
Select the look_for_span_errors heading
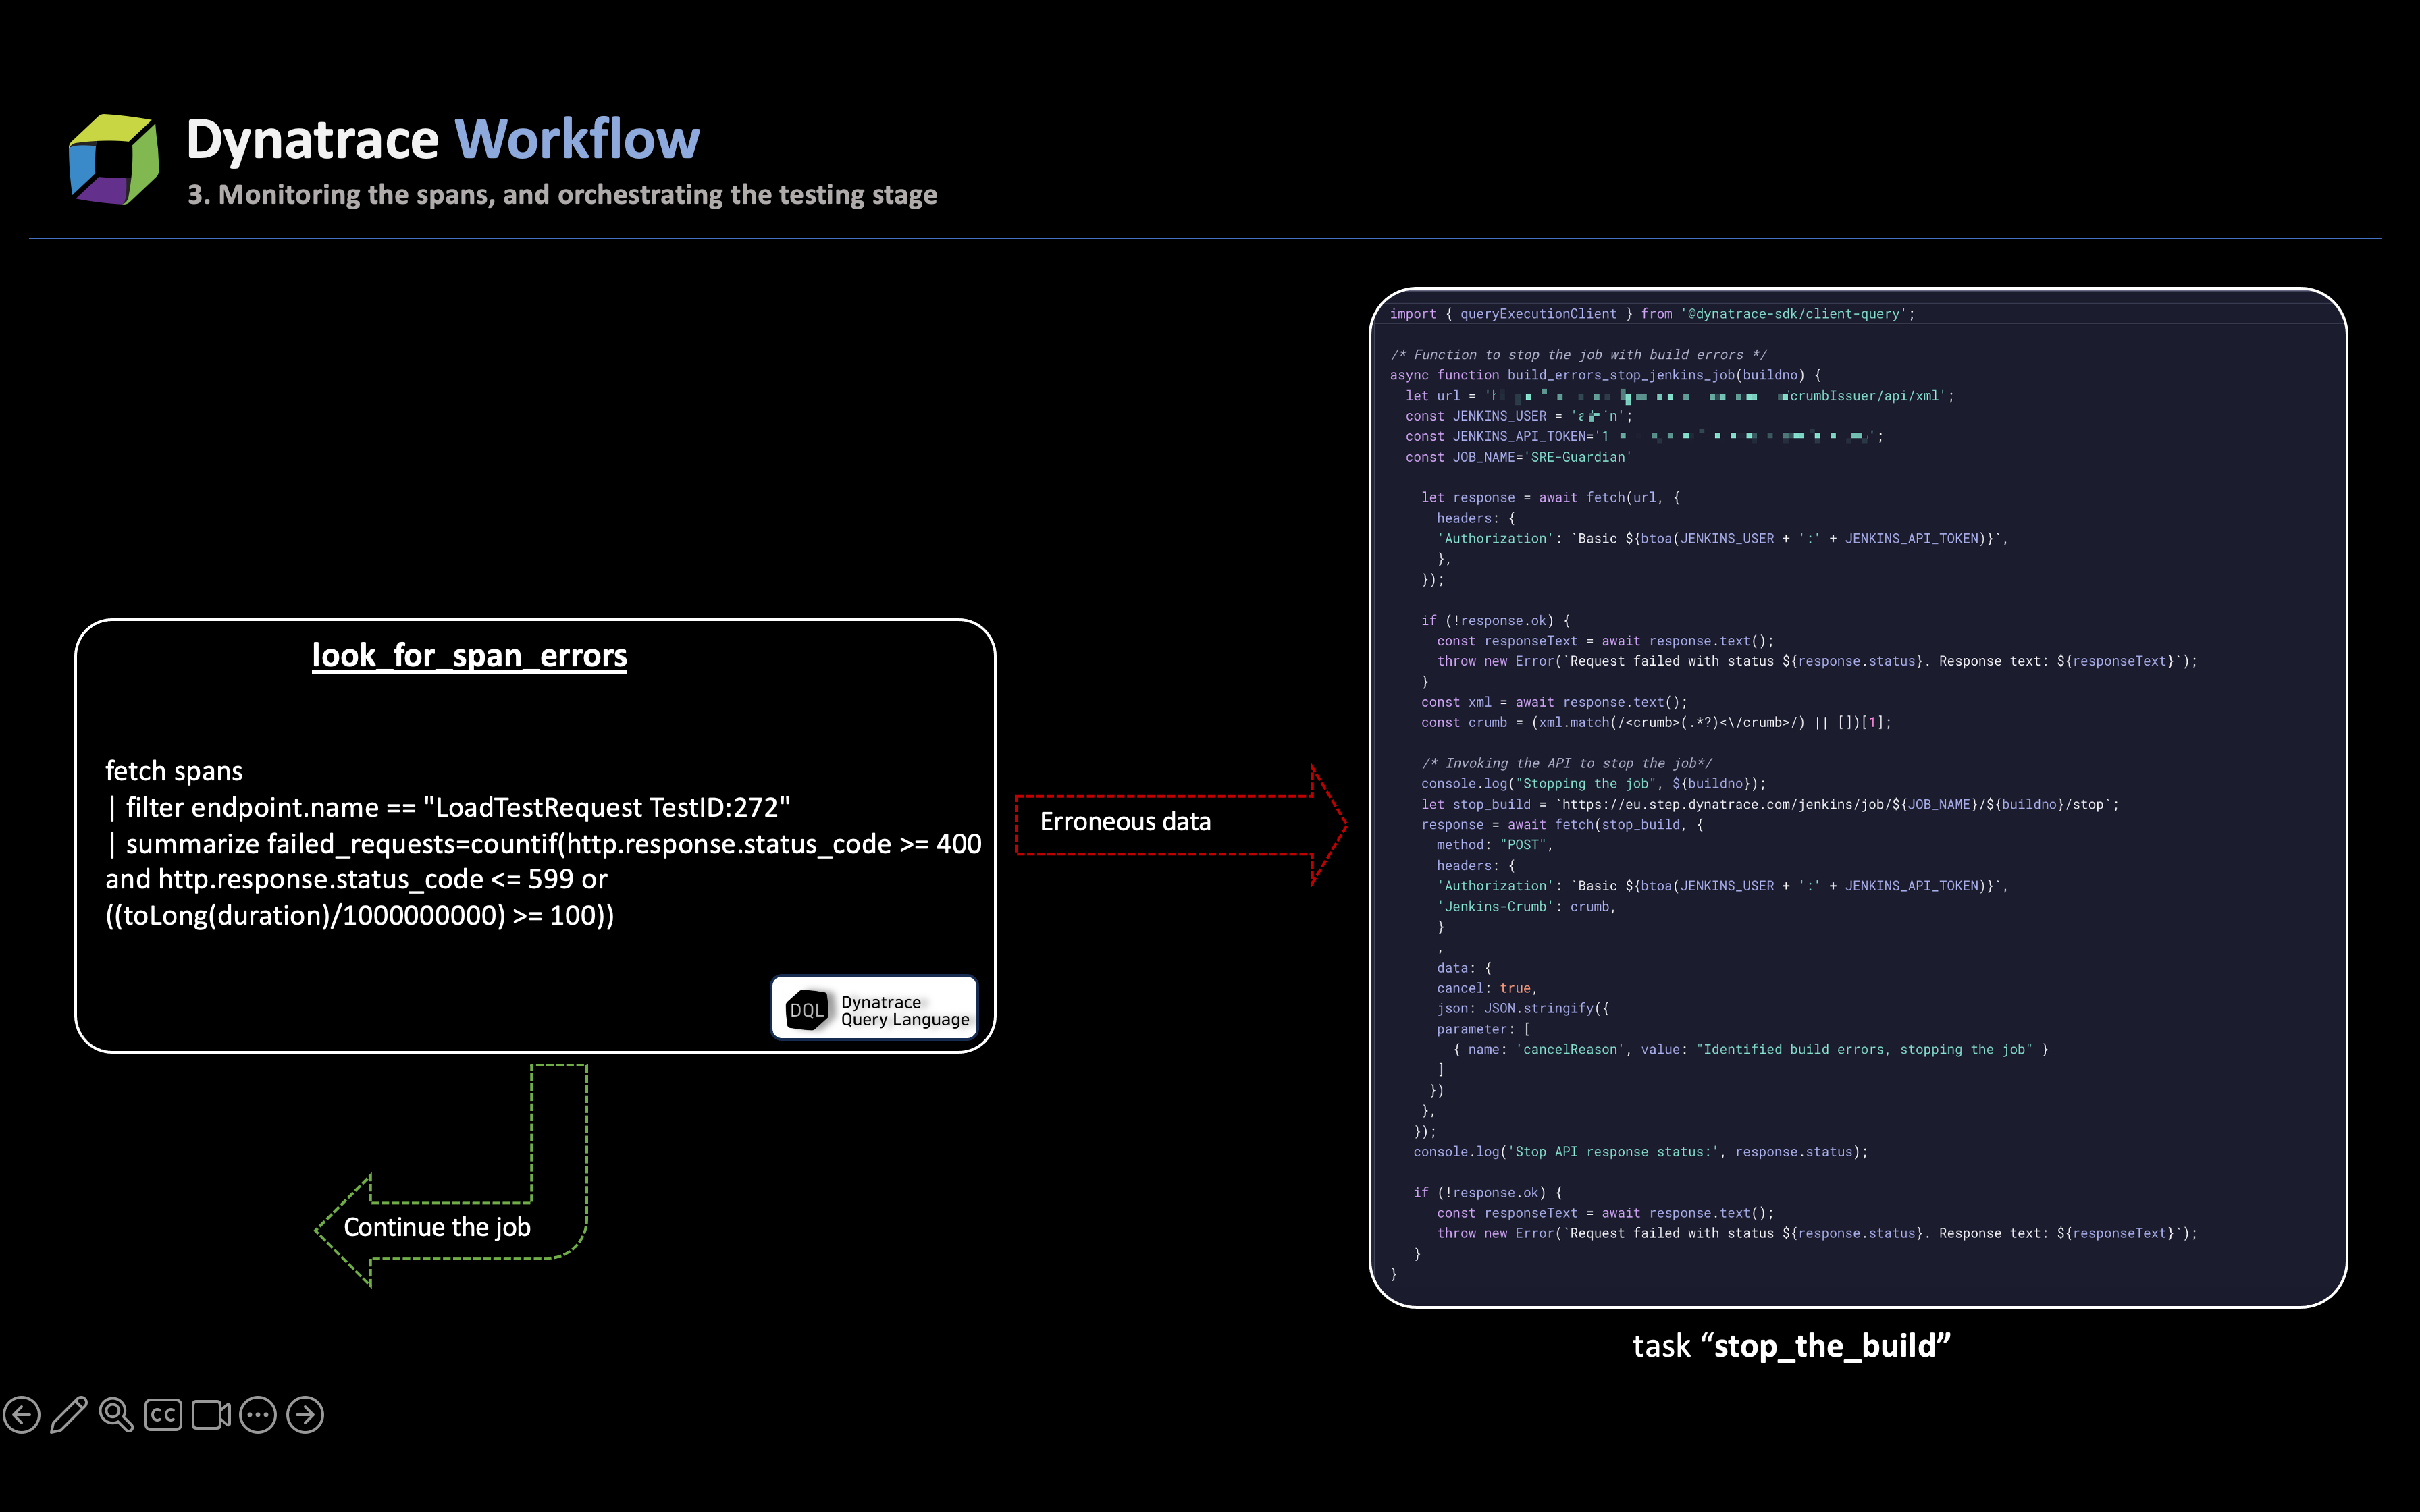point(469,655)
